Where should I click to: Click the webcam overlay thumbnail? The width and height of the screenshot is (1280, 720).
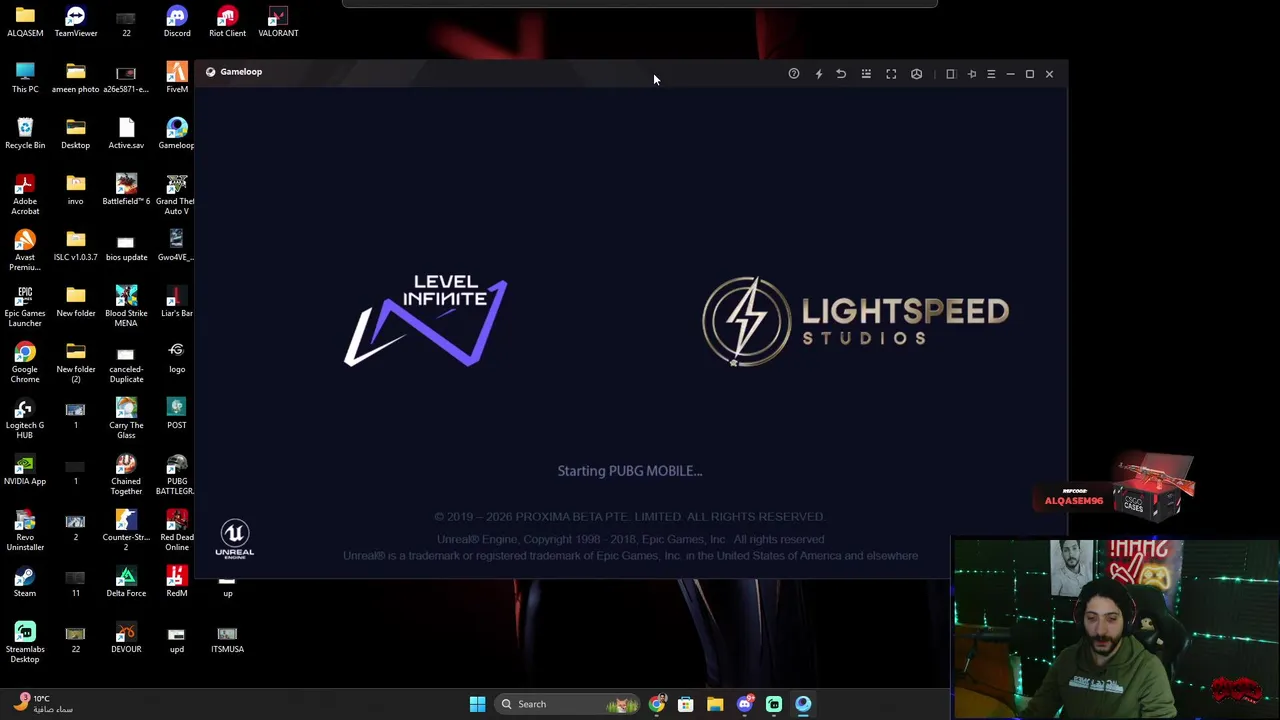click(x=1116, y=629)
